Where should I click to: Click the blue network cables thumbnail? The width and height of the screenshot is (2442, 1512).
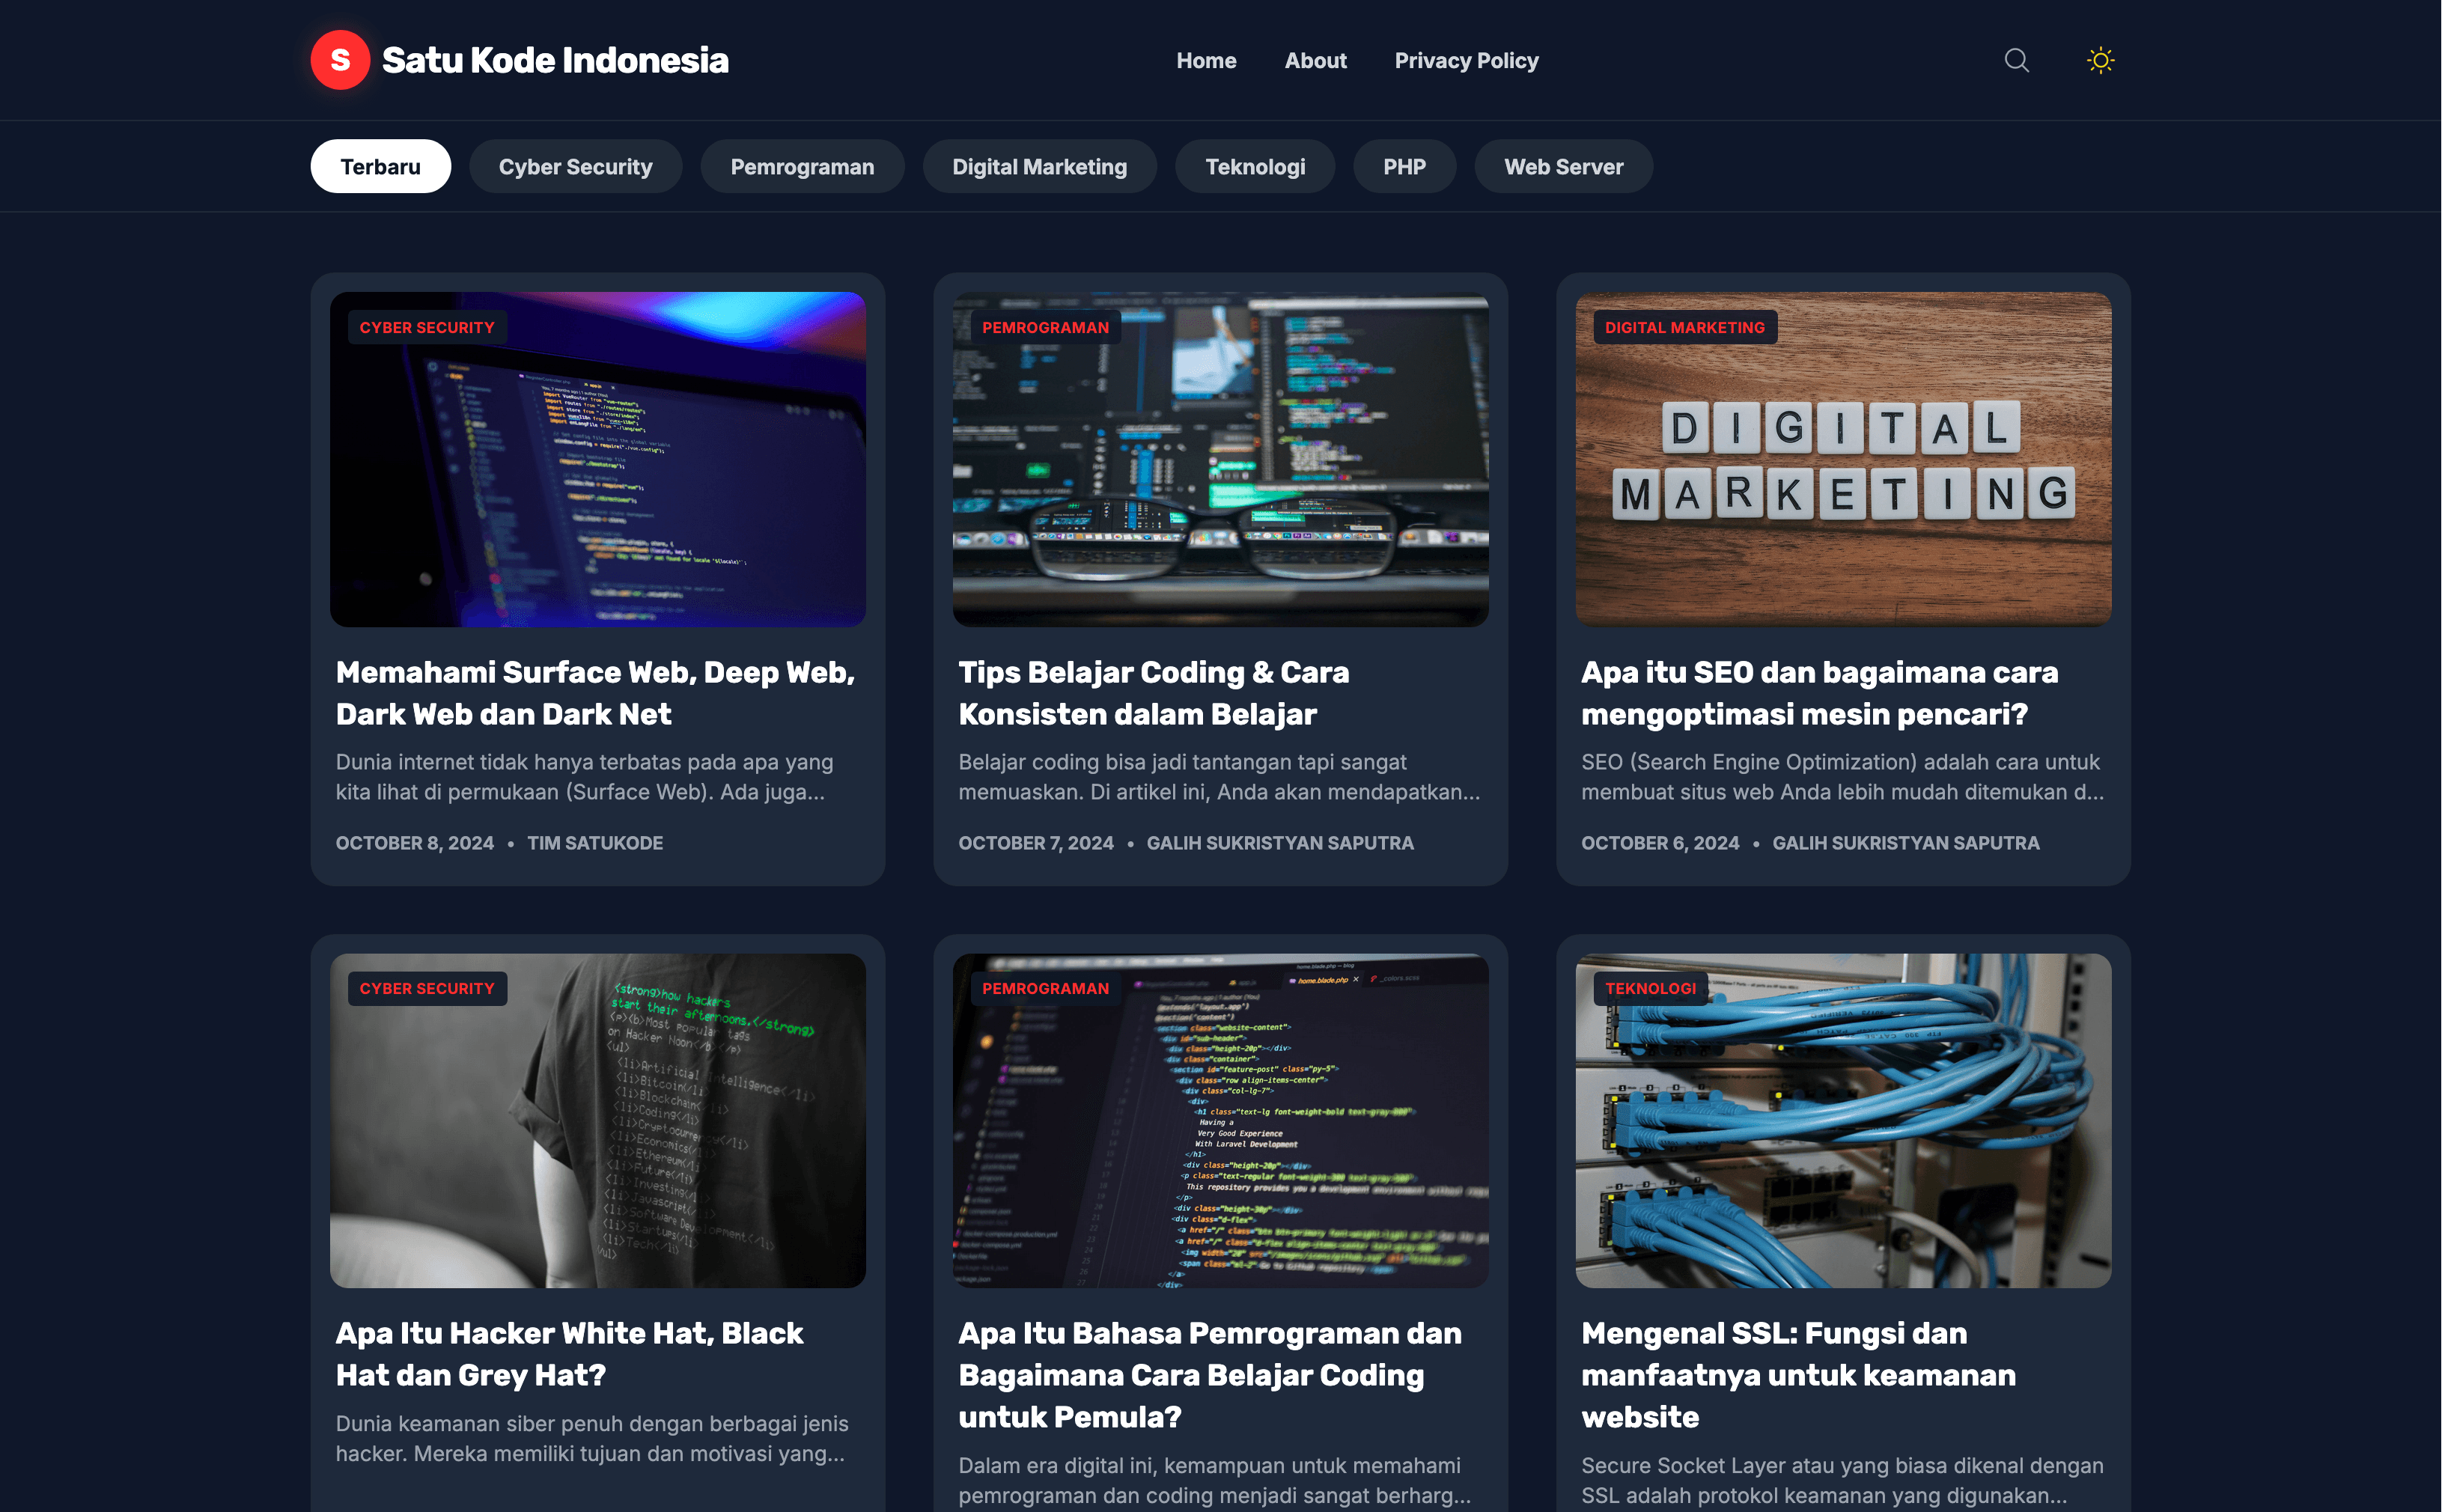tap(1843, 1120)
